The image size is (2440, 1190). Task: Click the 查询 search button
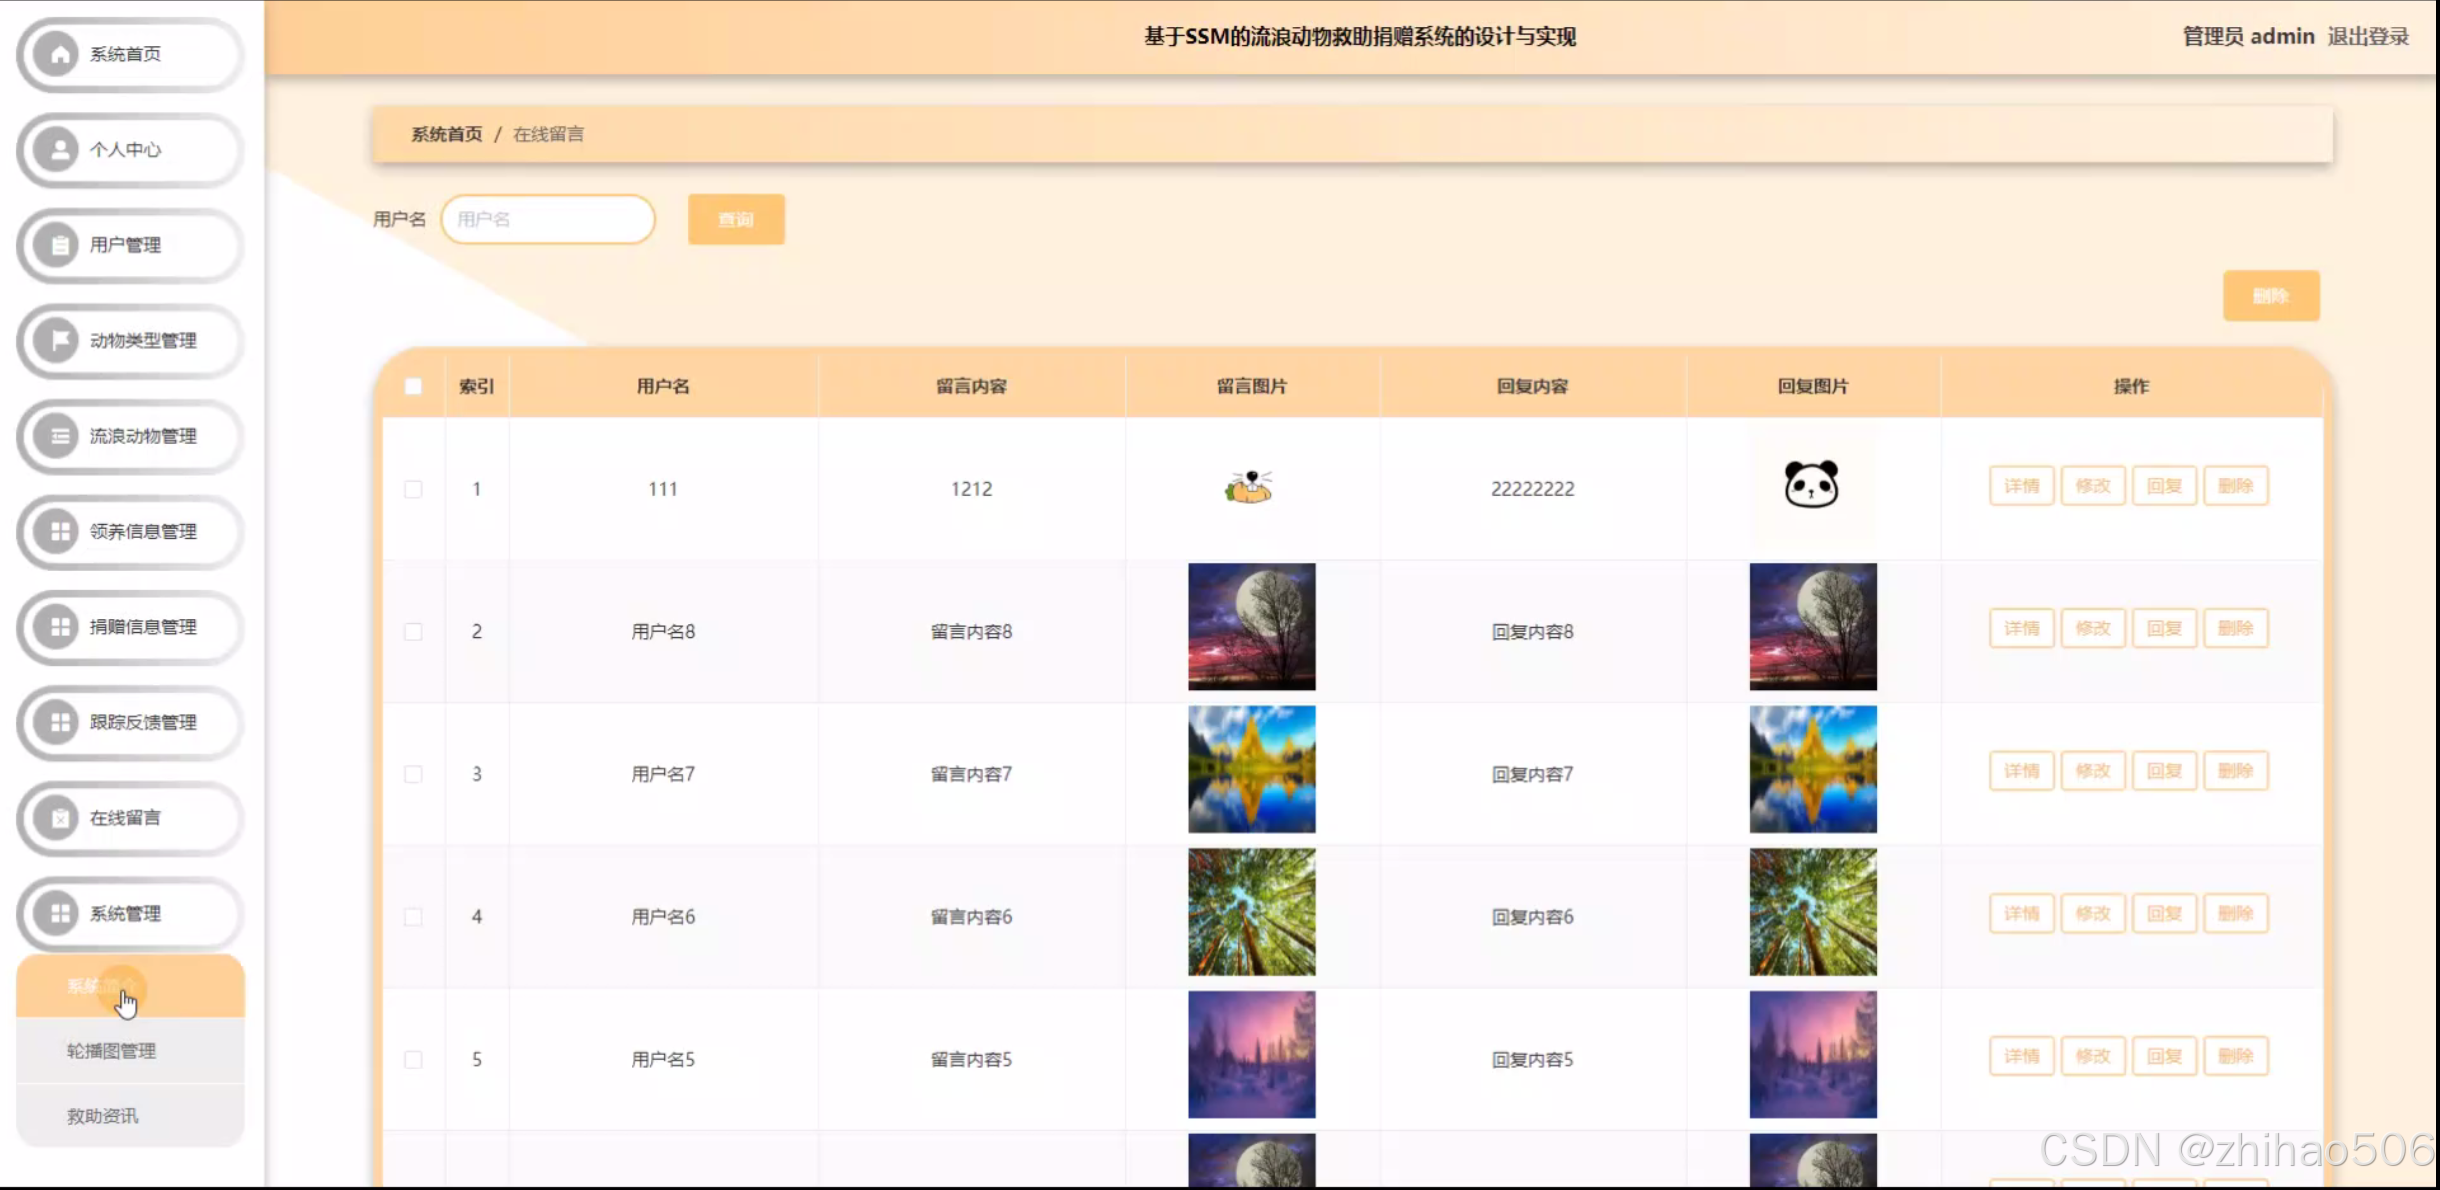(736, 220)
